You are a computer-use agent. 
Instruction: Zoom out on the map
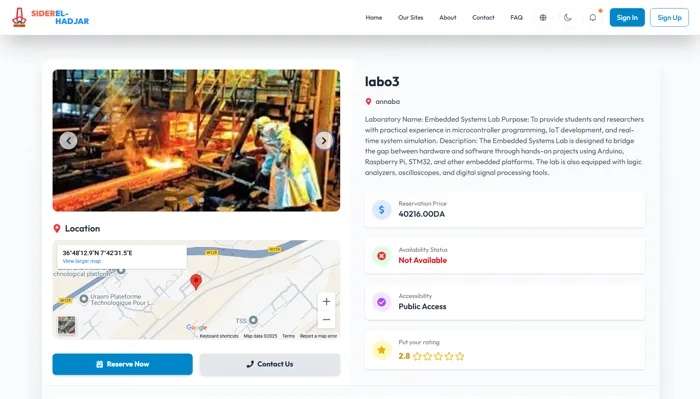(x=326, y=320)
